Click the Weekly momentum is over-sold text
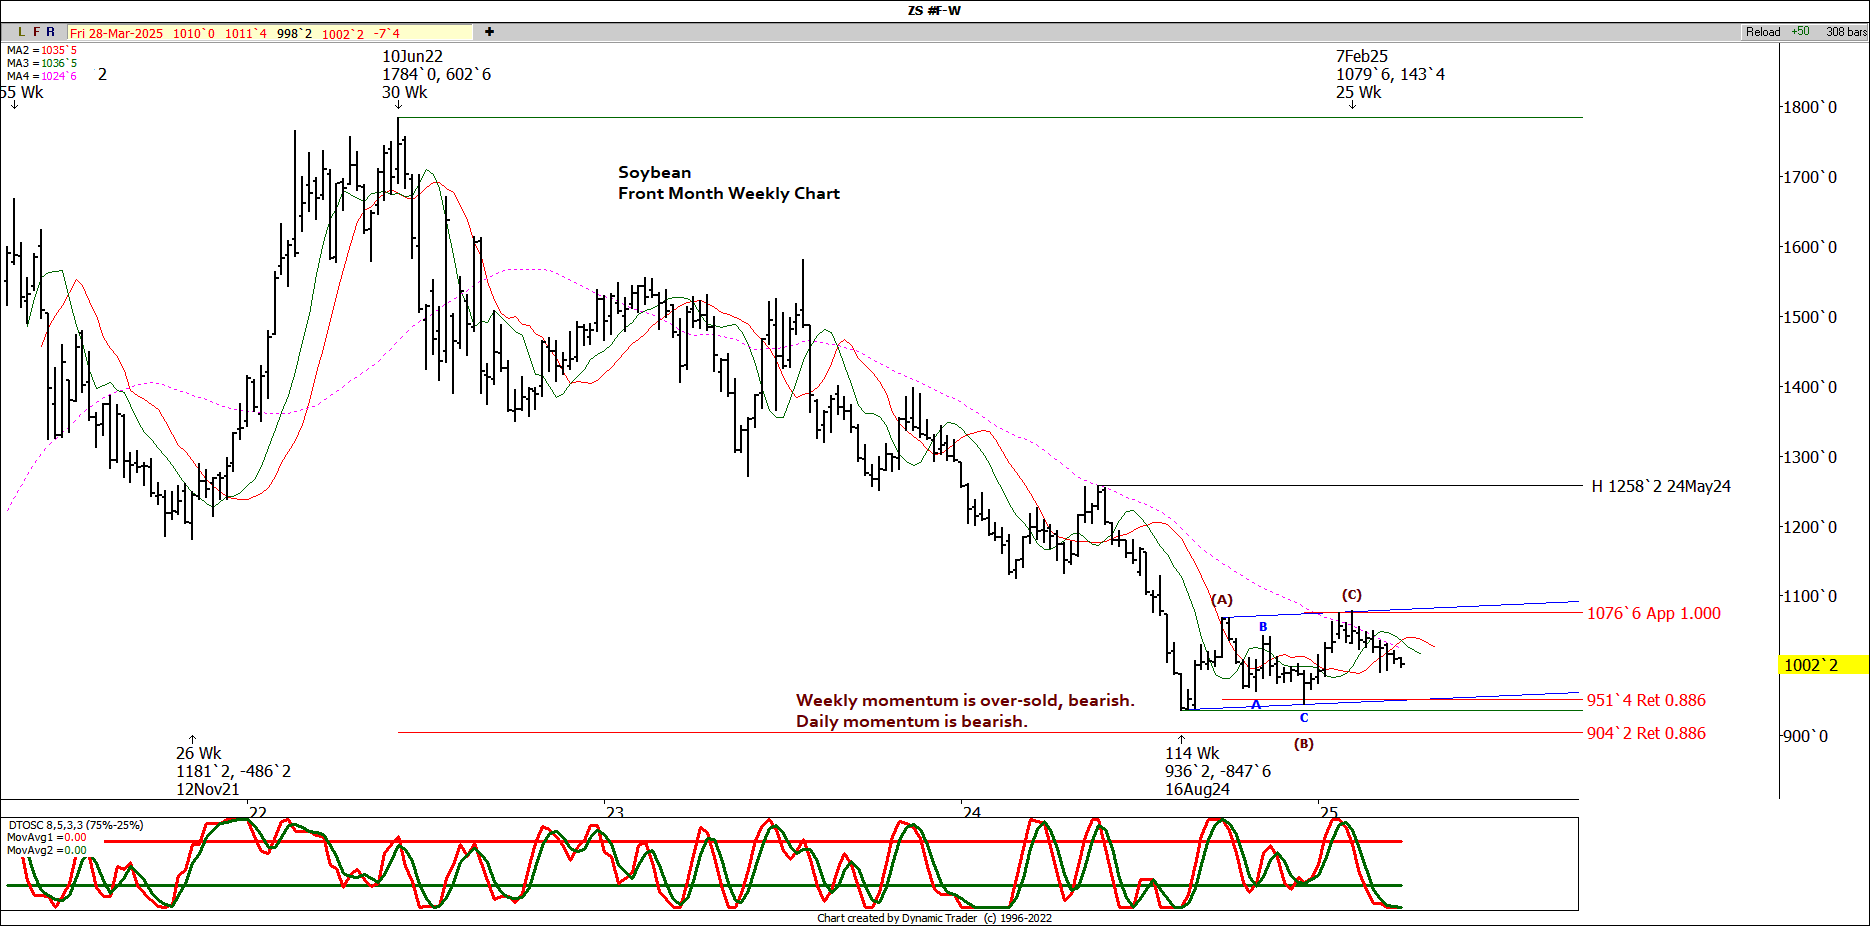Screen dimensions: 1870x926 click(965, 700)
